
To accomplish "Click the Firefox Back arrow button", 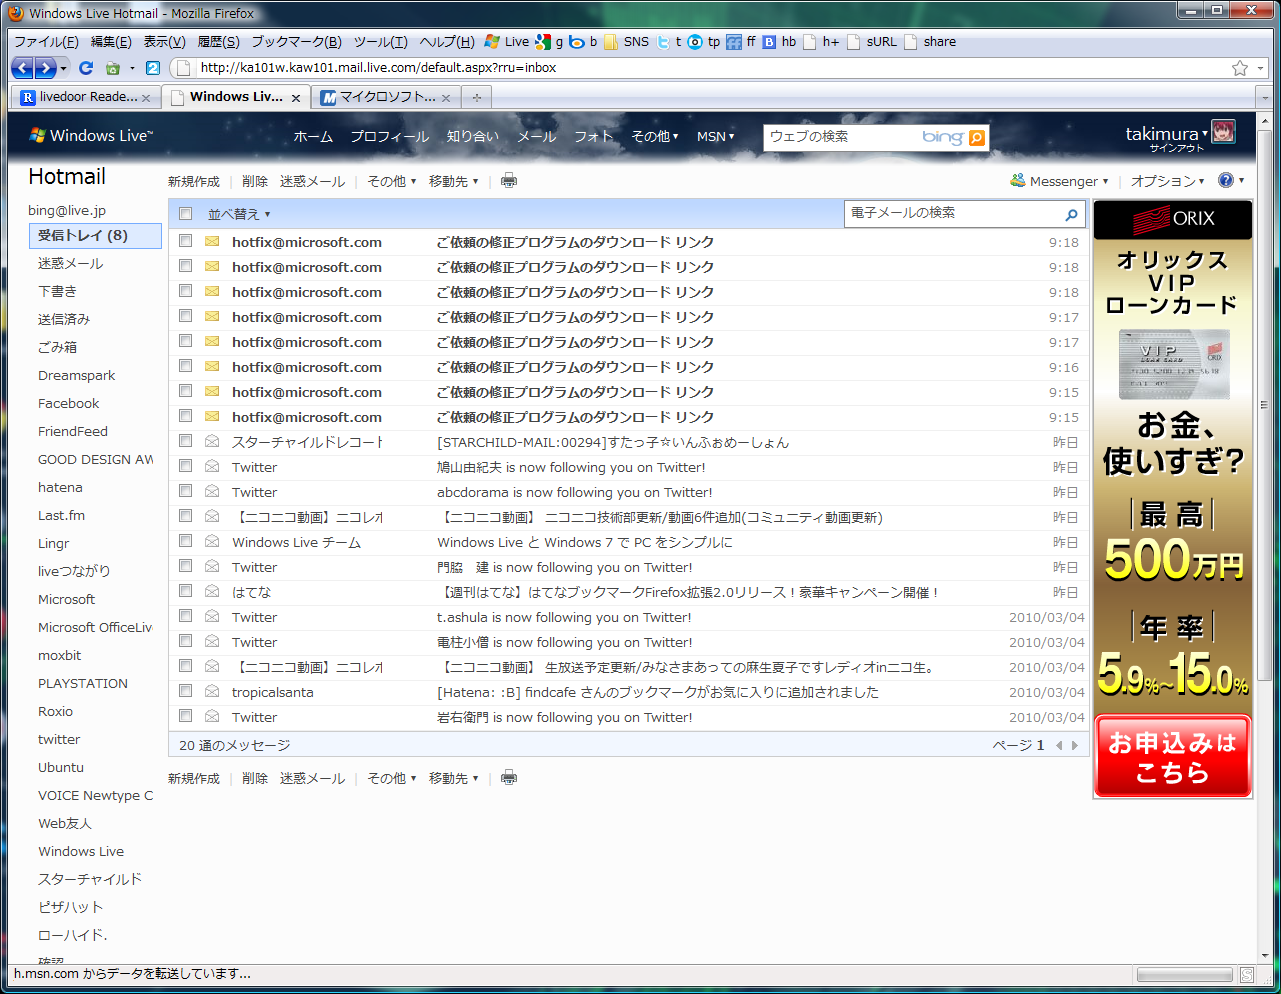I will pos(22,68).
